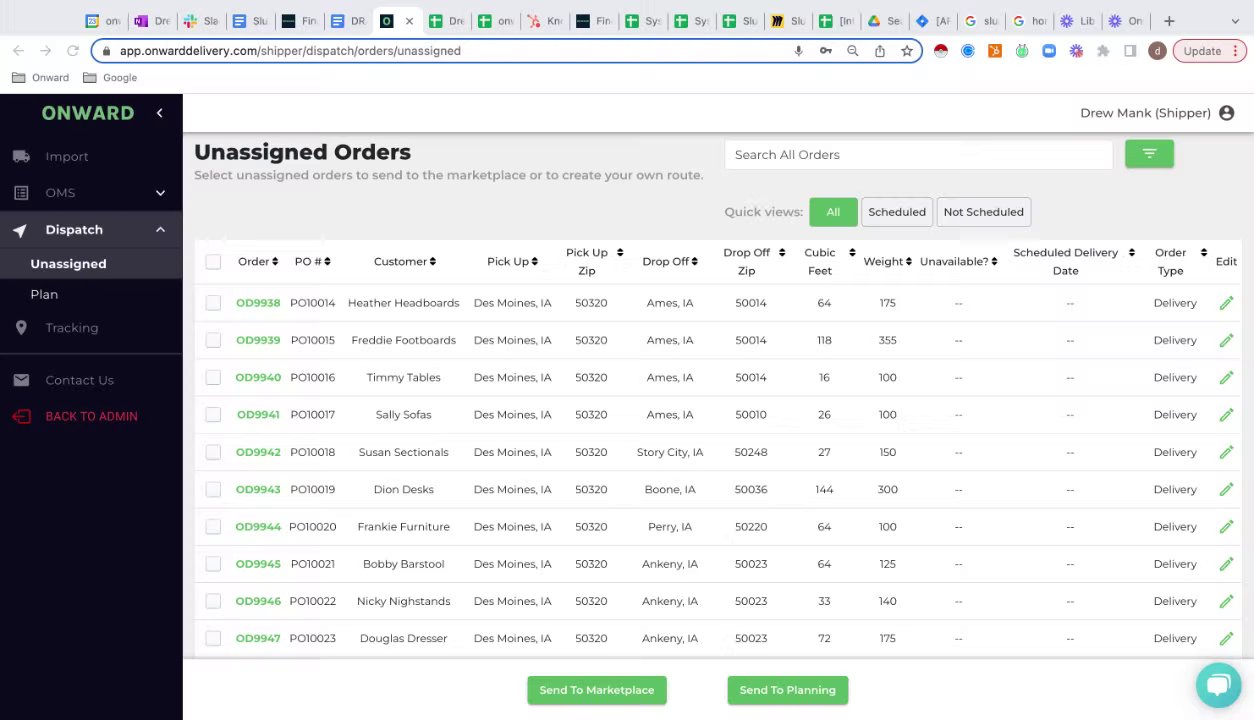Edit order OD9945 with pencil icon

click(1226, 564)
